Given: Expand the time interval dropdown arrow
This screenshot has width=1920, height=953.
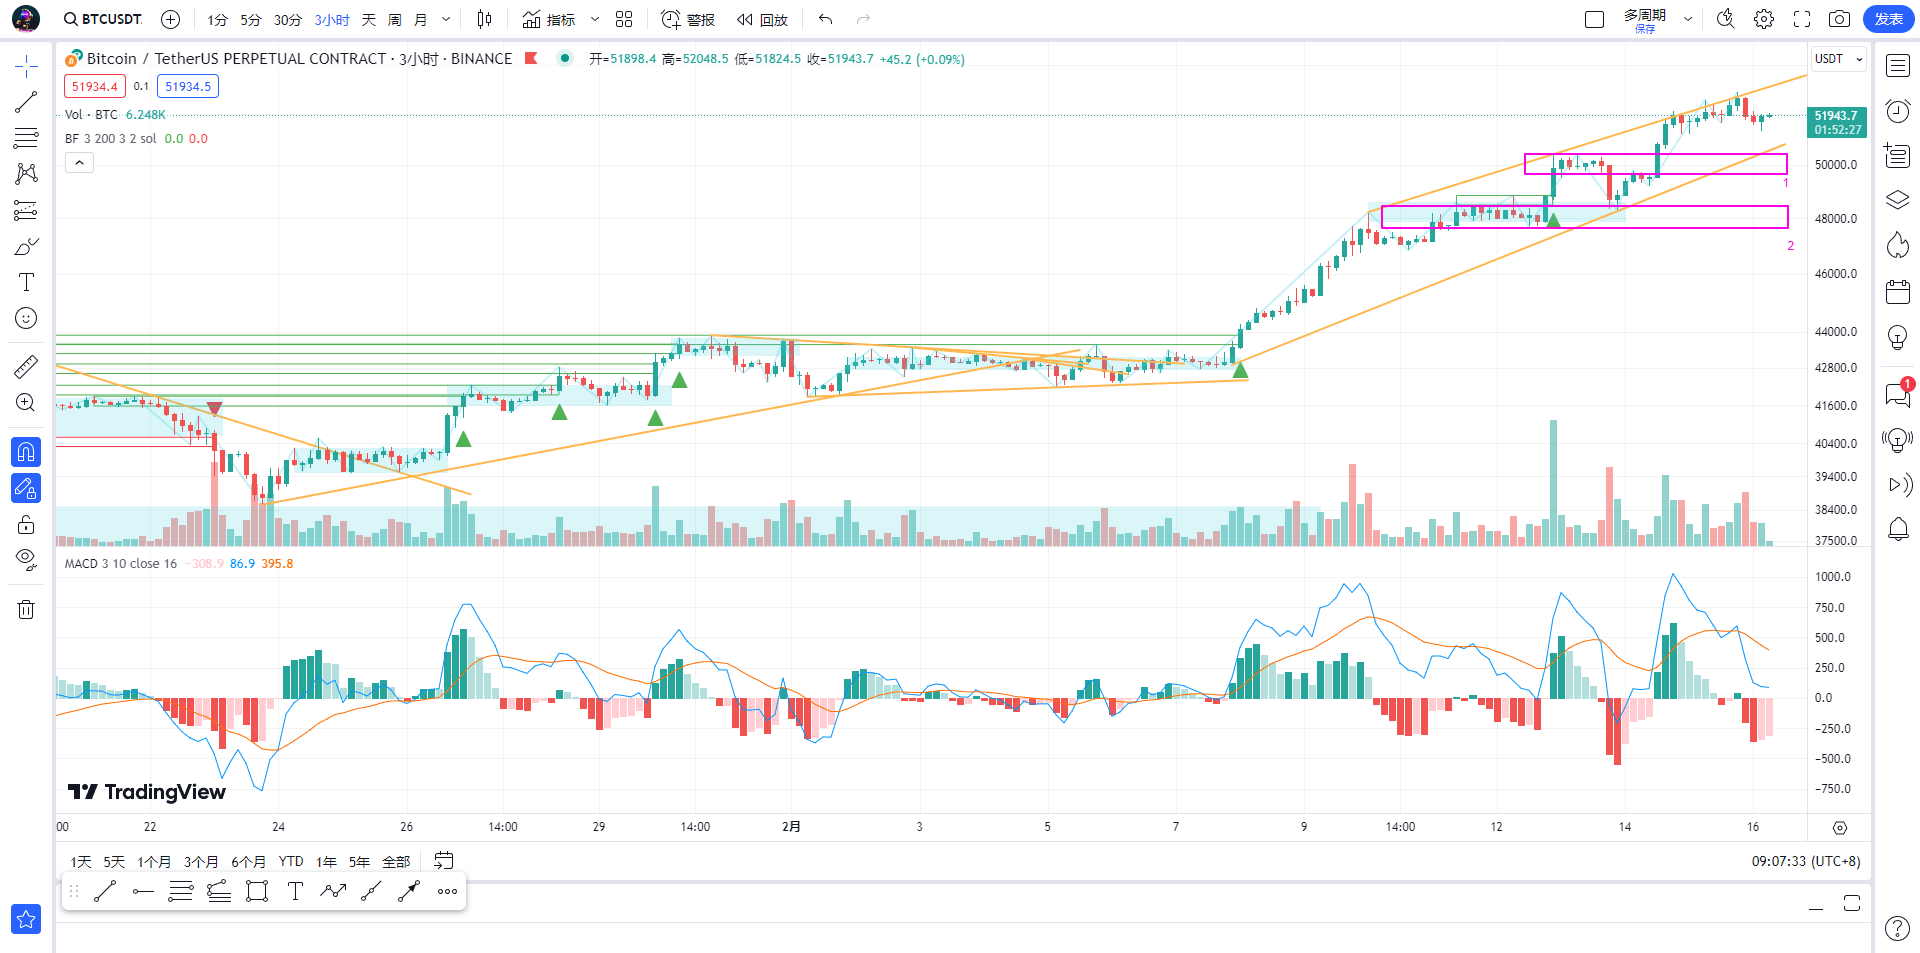Looking at the screenshot, I should (446, 19).
